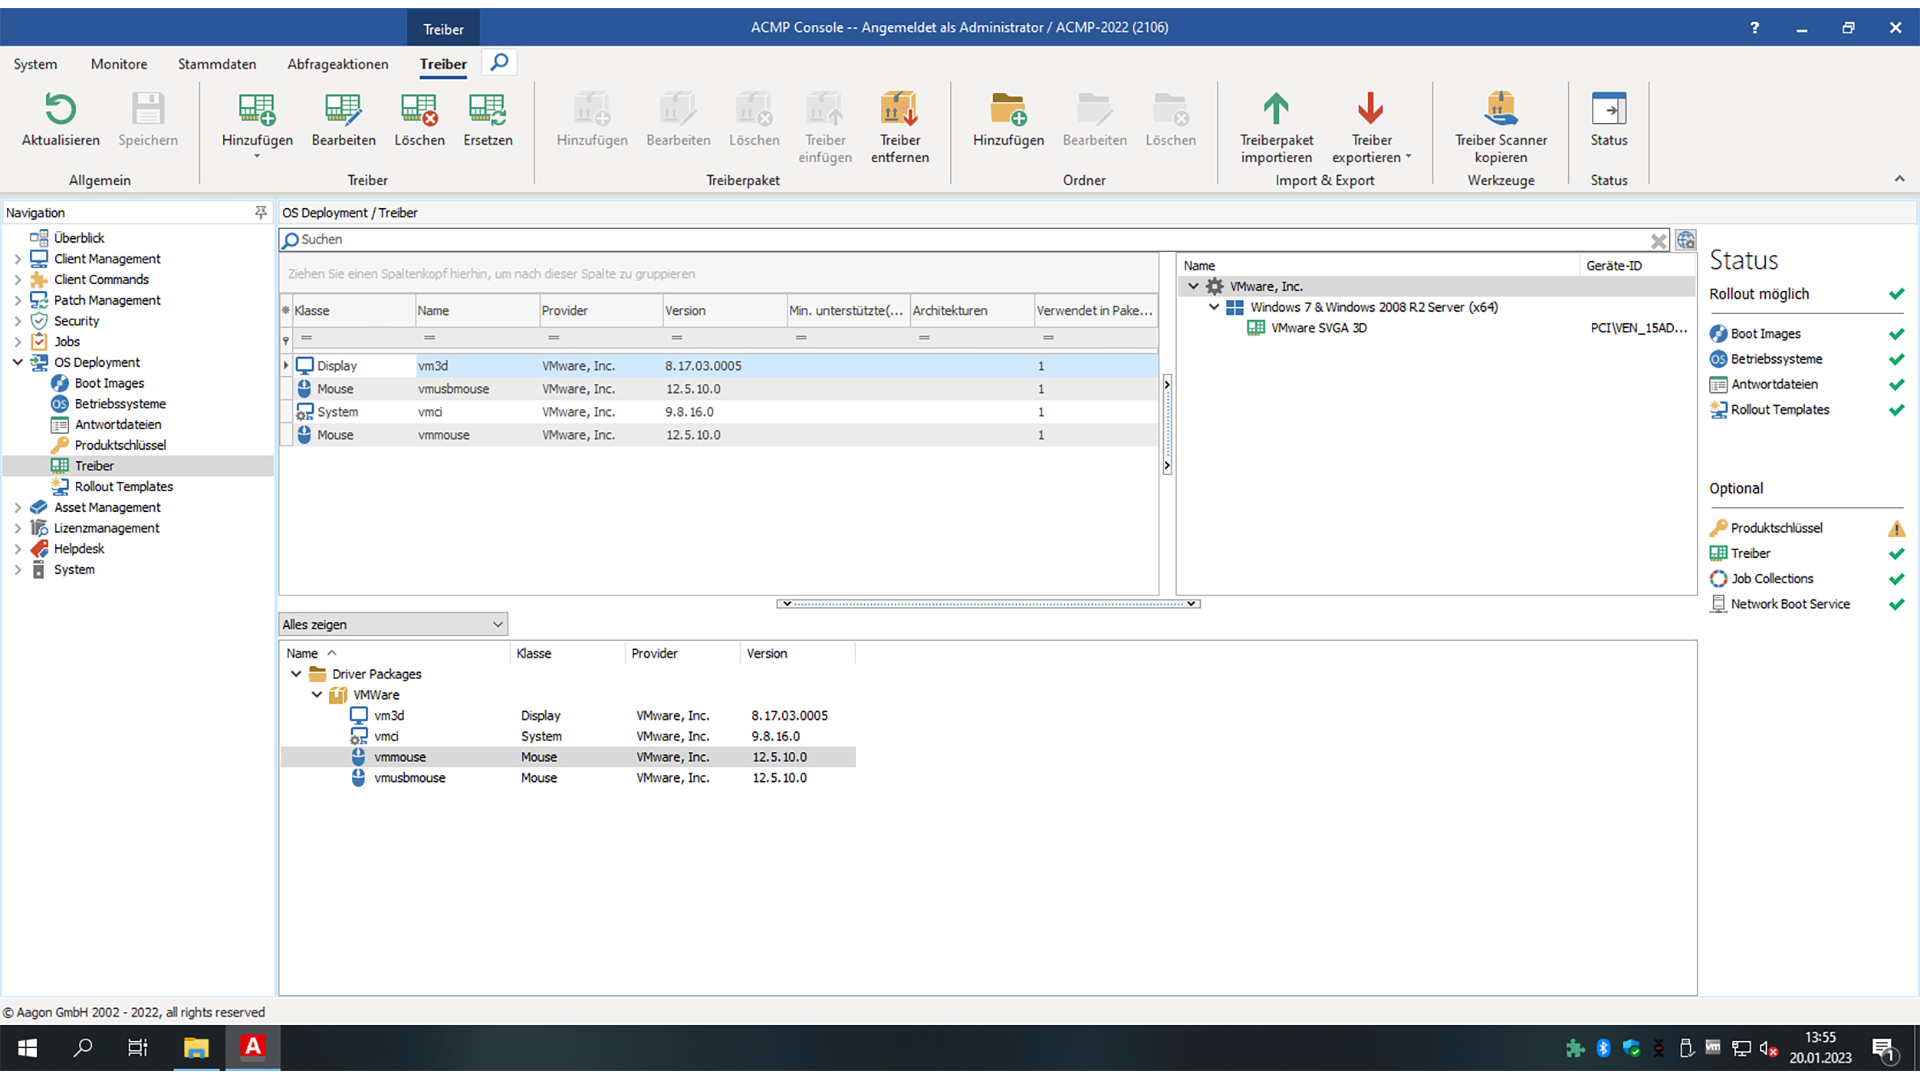Viewport: 1920px width, 1080px height.
Task: Unpin the Navigation panel pin icon
Action: [261, 212]
